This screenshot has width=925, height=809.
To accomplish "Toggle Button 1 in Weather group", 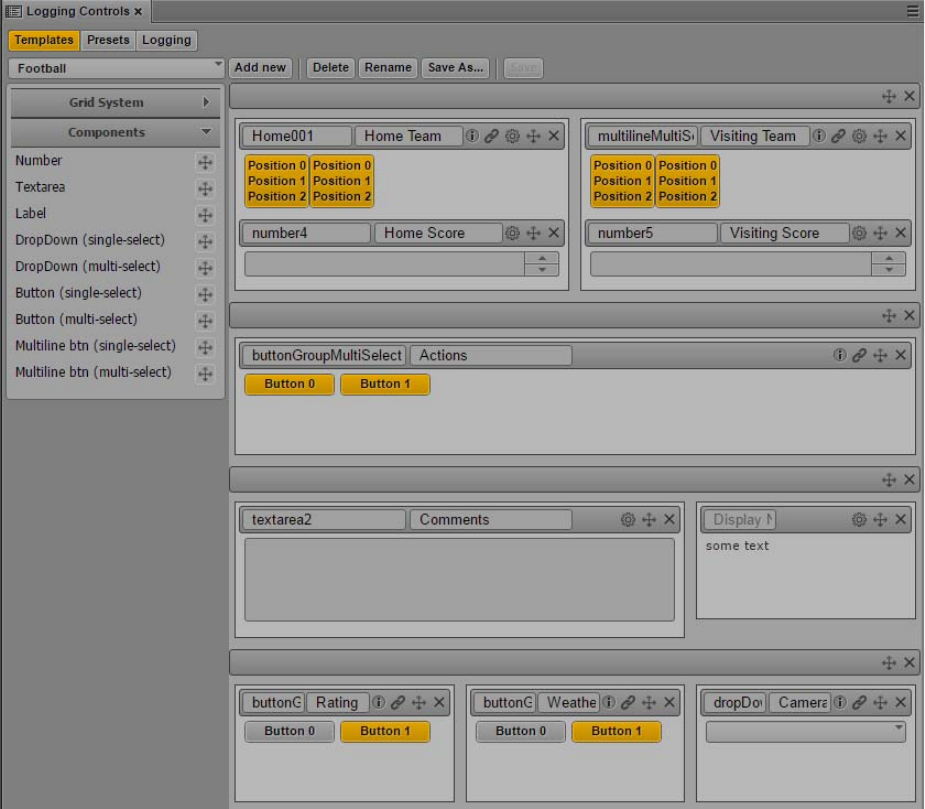I will 616,731.
